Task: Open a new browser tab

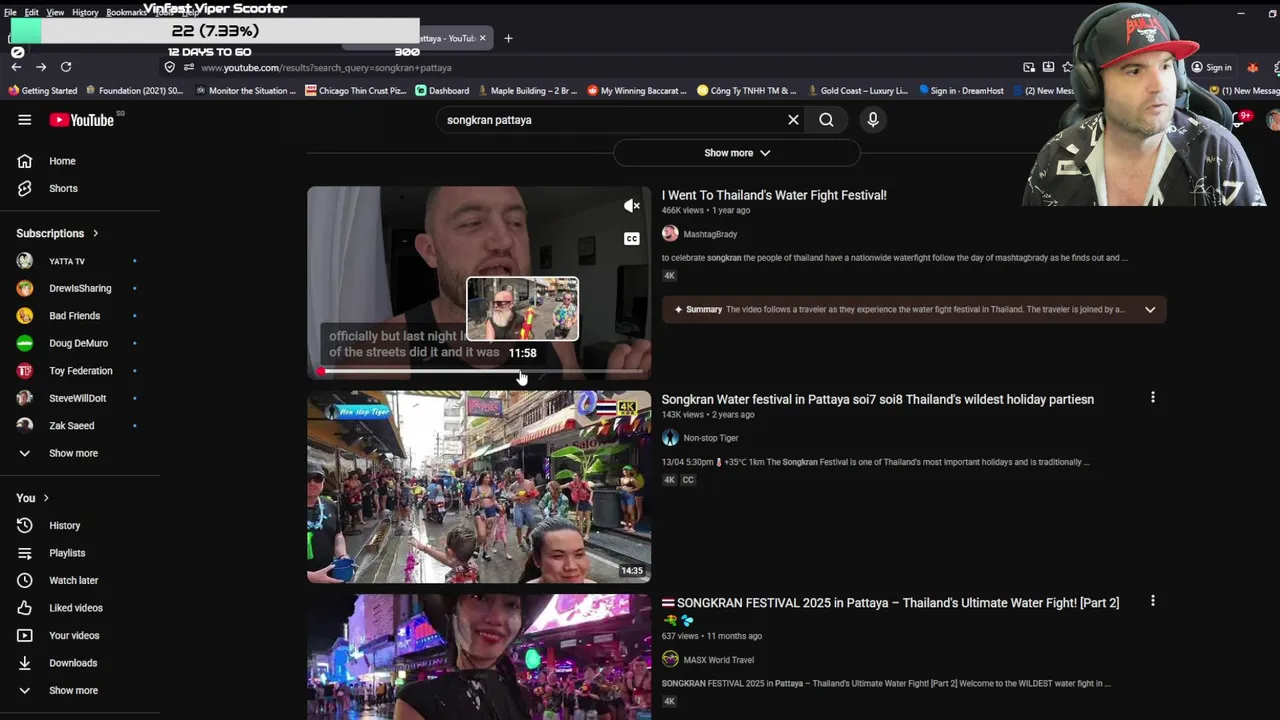Action: [508, 38]
